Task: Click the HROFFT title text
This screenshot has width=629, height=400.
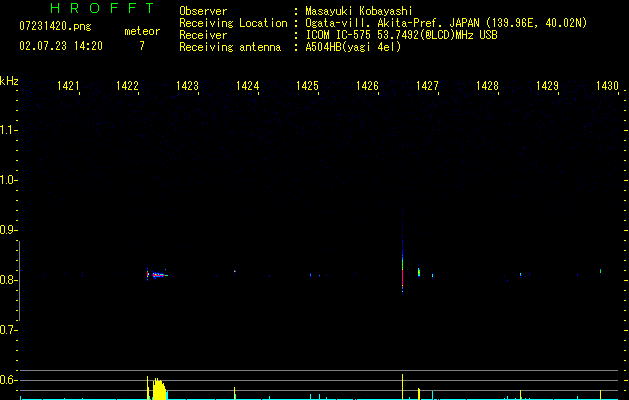Action: click(102, 8)
